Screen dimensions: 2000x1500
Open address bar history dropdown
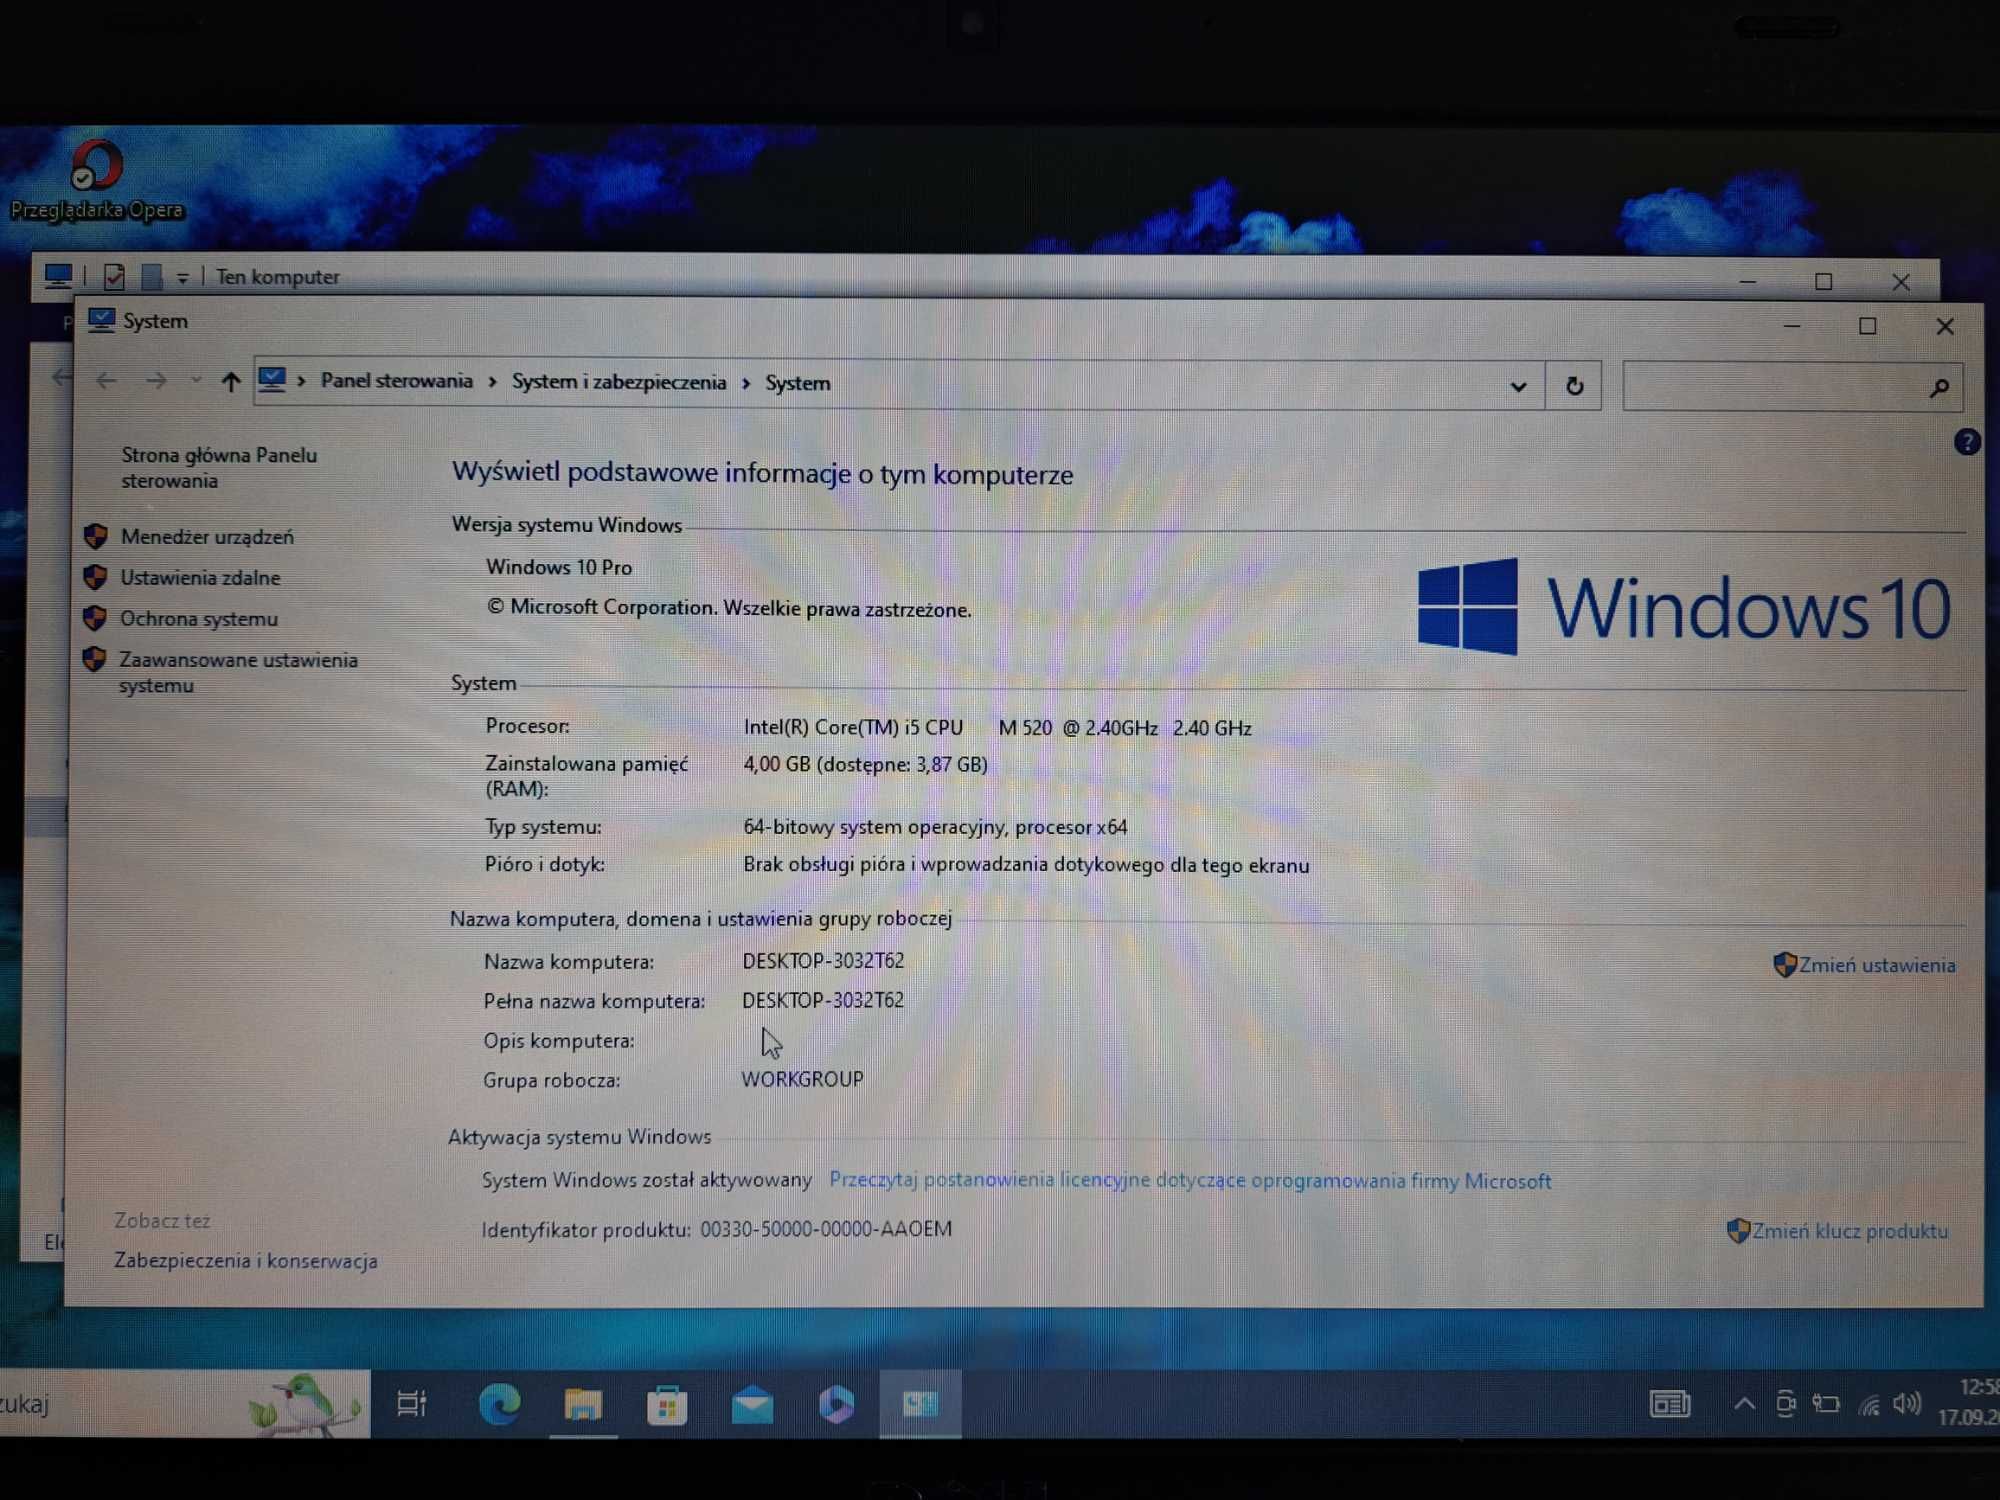coord(1518,386)
